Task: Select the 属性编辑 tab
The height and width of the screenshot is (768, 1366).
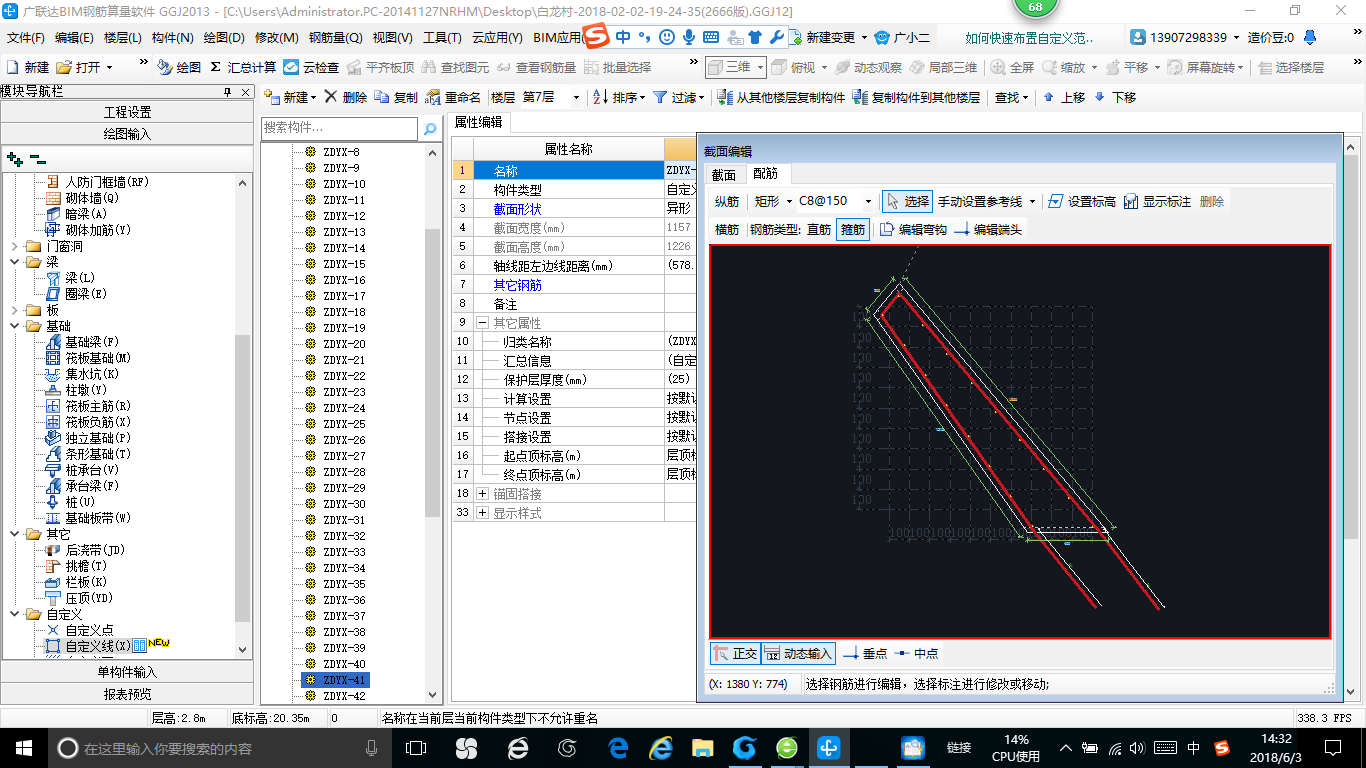Action: [x=479, y=122]
